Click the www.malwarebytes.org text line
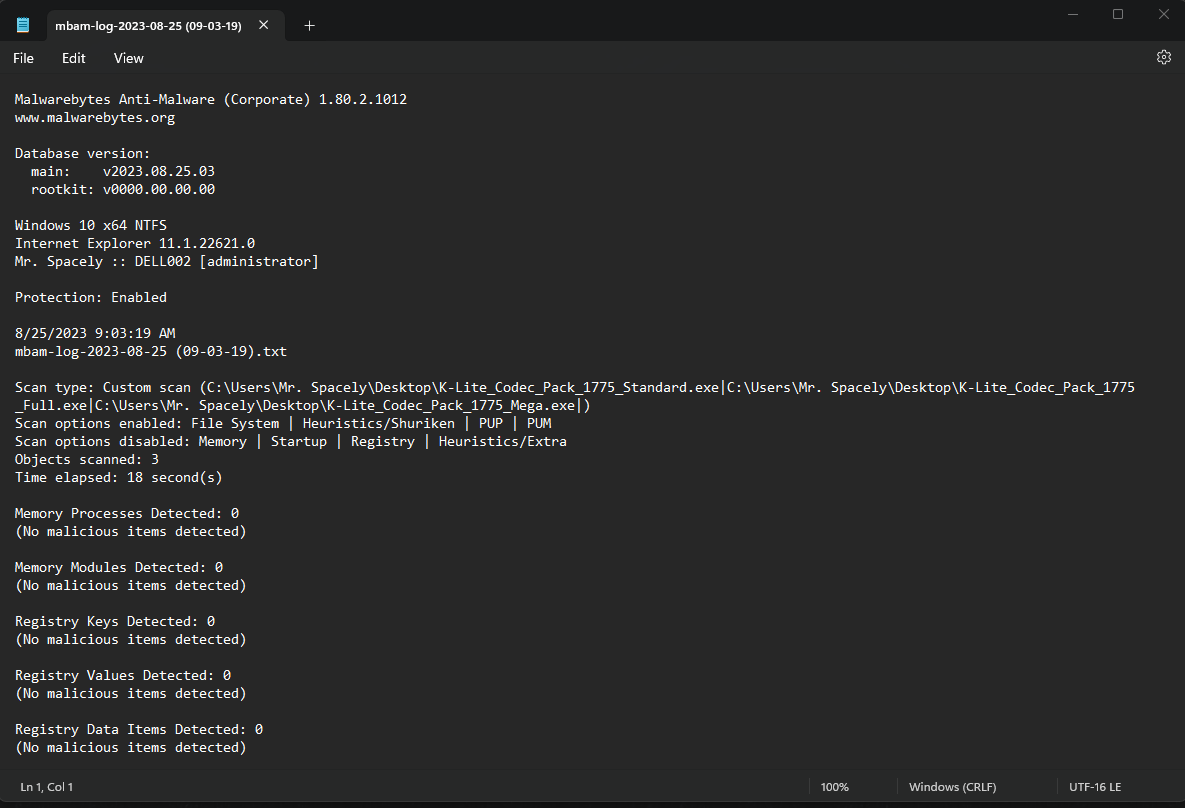The height and width of the screenshot is (808, 1185). (95, 117)
